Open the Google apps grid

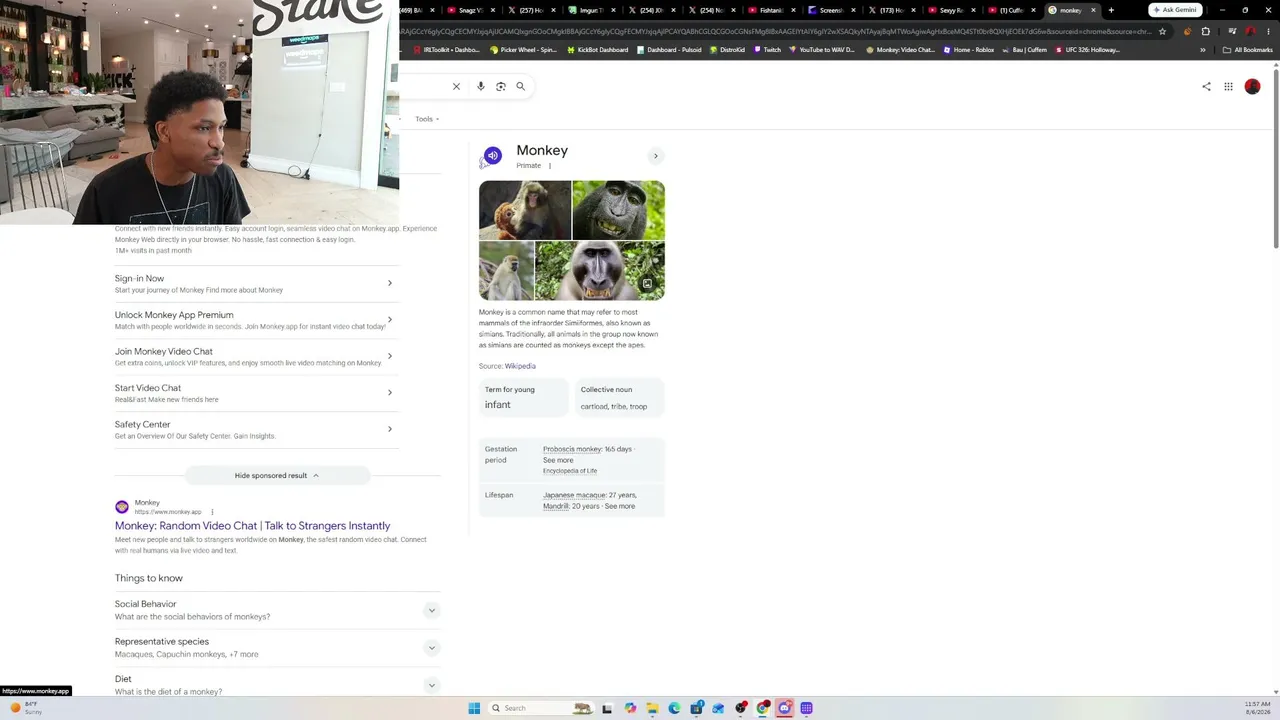(1228, 87)
